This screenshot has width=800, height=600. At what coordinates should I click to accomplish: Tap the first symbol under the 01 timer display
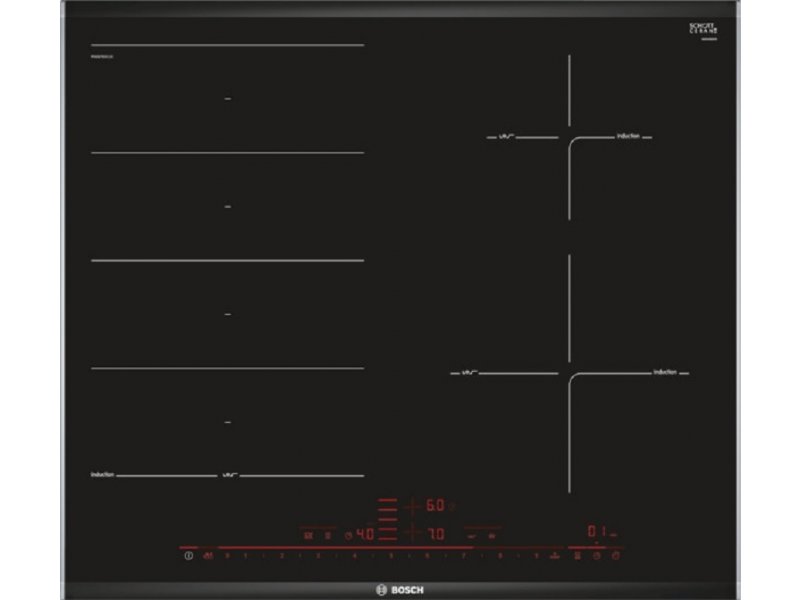578,556
